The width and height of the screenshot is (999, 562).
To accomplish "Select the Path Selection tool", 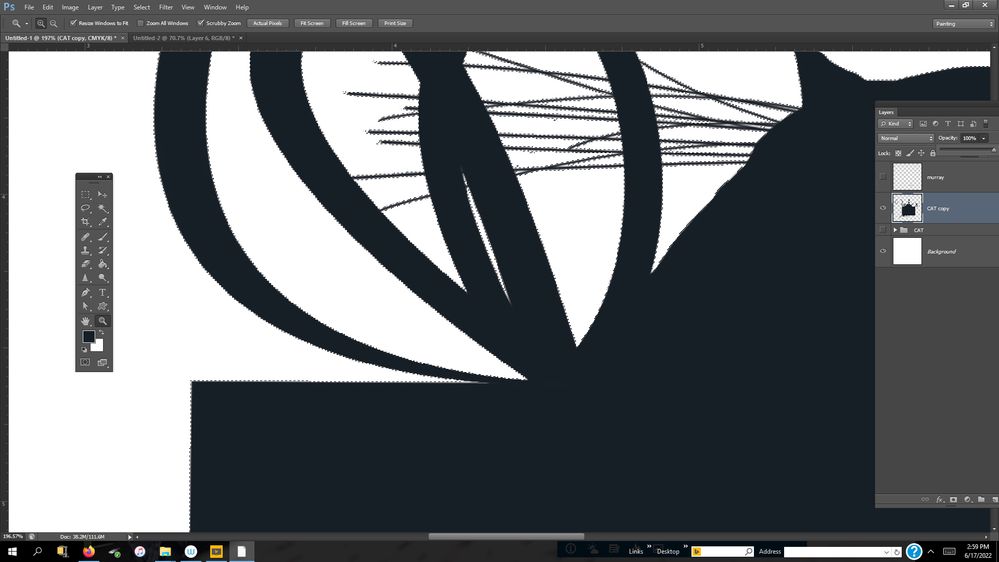I will 85,306.
